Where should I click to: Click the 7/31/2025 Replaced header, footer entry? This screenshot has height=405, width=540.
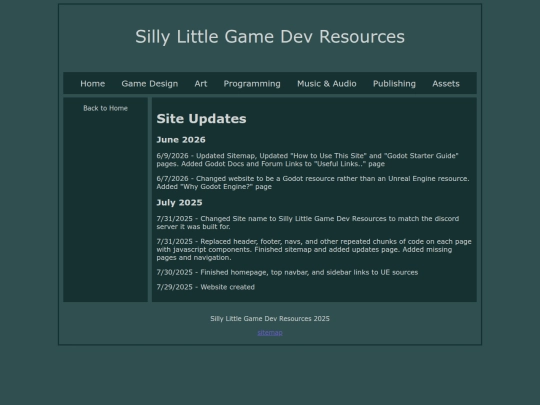314,249
